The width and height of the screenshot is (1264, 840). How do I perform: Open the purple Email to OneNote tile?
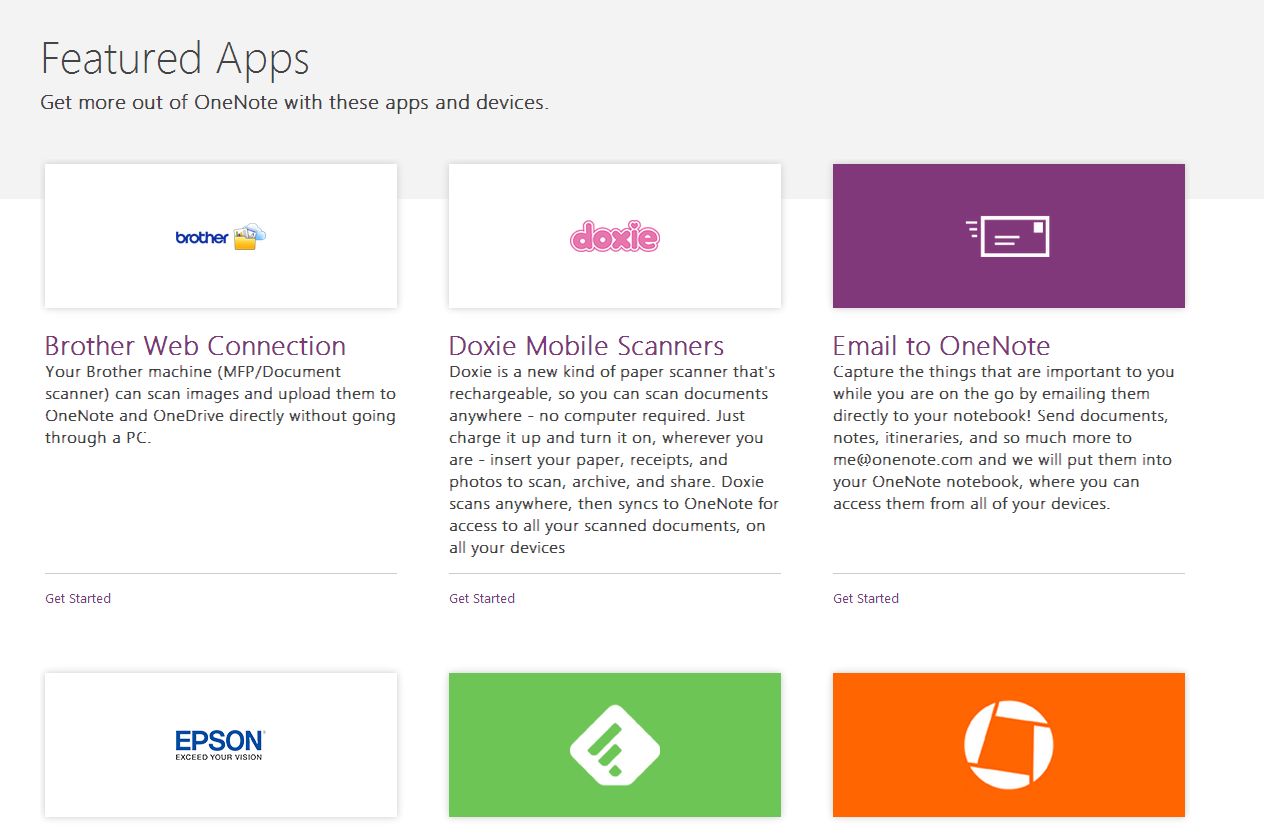[1009, 236]
